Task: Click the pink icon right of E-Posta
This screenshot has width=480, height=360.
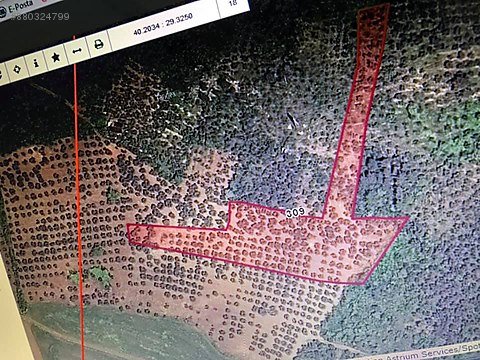Action: coord(44,1)
